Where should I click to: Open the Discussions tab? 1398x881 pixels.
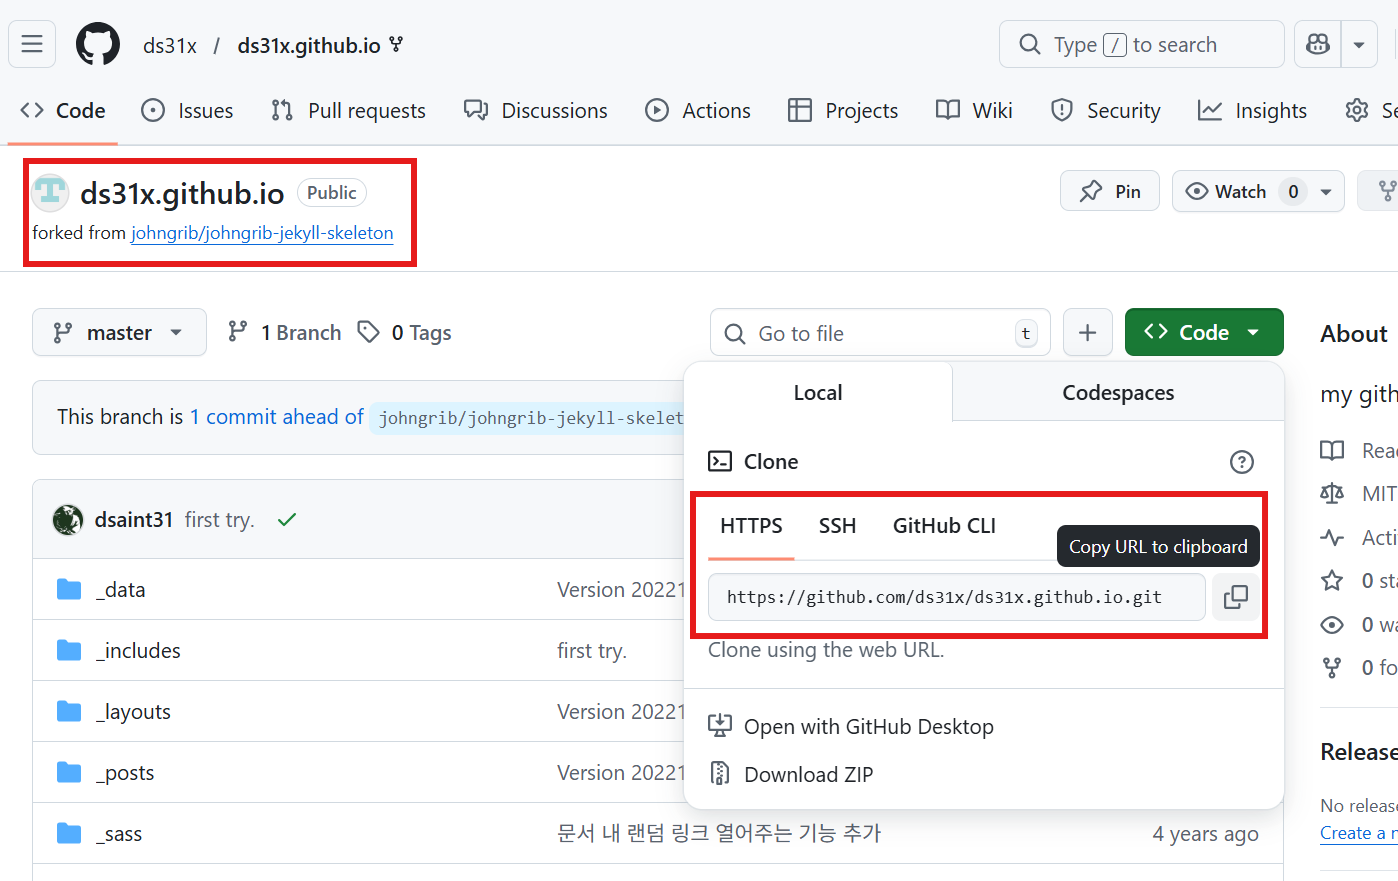pyautogui.click(x=536, y=110)
